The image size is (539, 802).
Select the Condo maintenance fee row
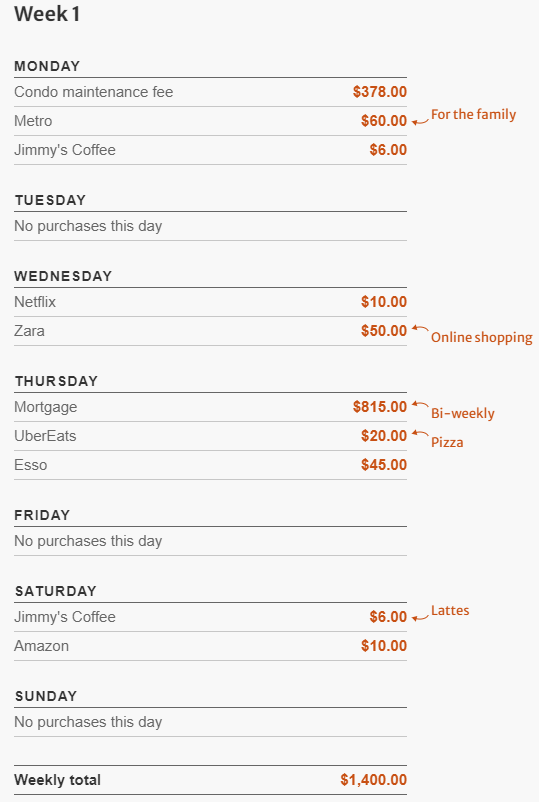tap(210, 92)
